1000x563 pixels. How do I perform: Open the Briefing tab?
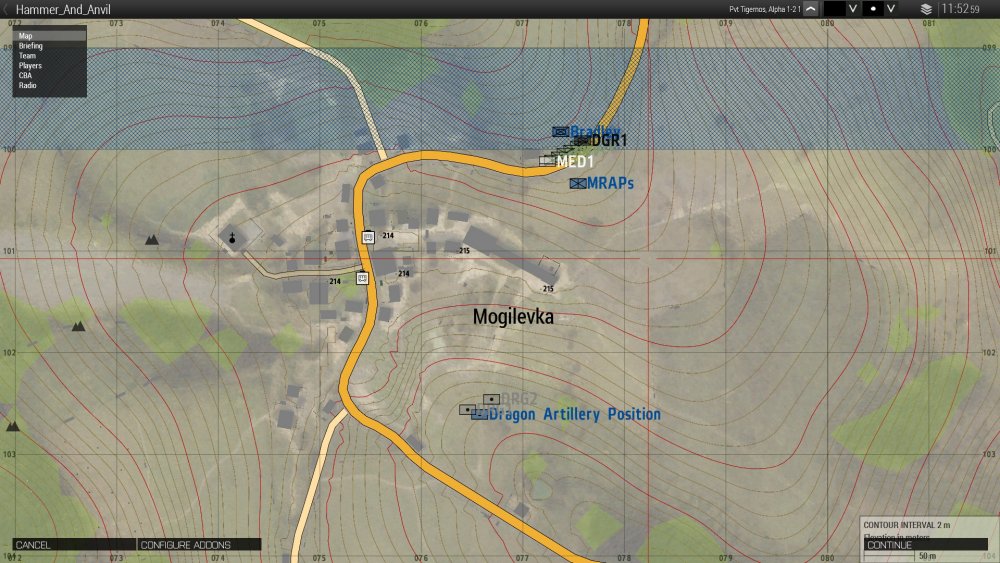pyautogui.click(x=31, y=46)
